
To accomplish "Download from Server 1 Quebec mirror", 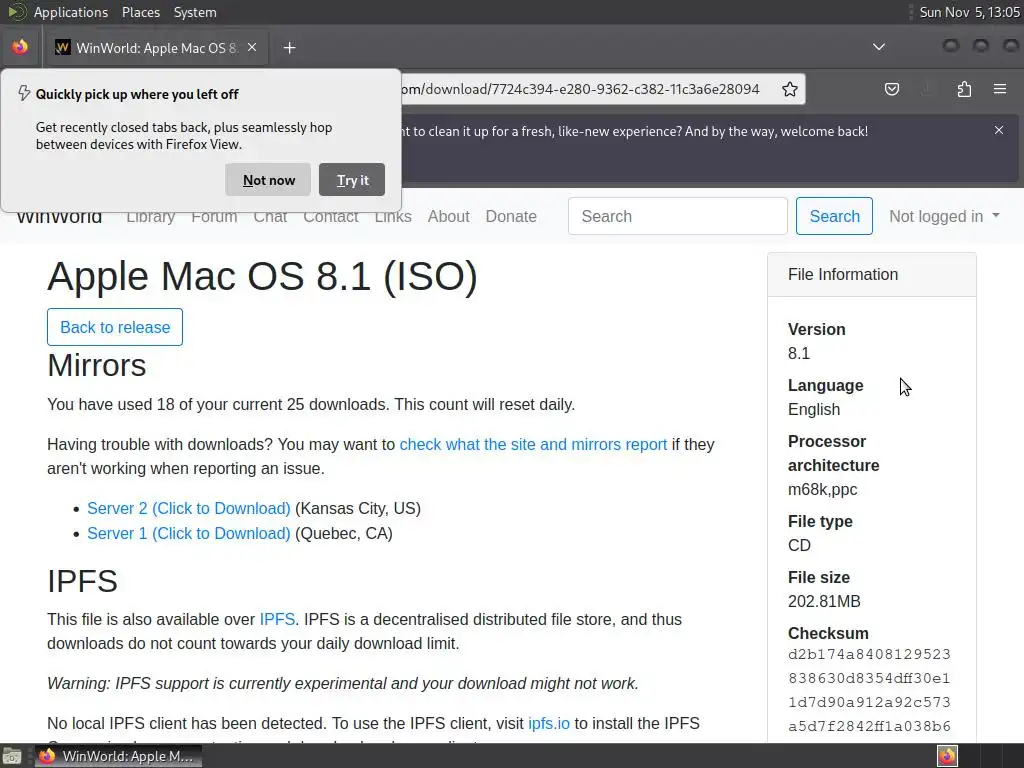I will 189,533.
